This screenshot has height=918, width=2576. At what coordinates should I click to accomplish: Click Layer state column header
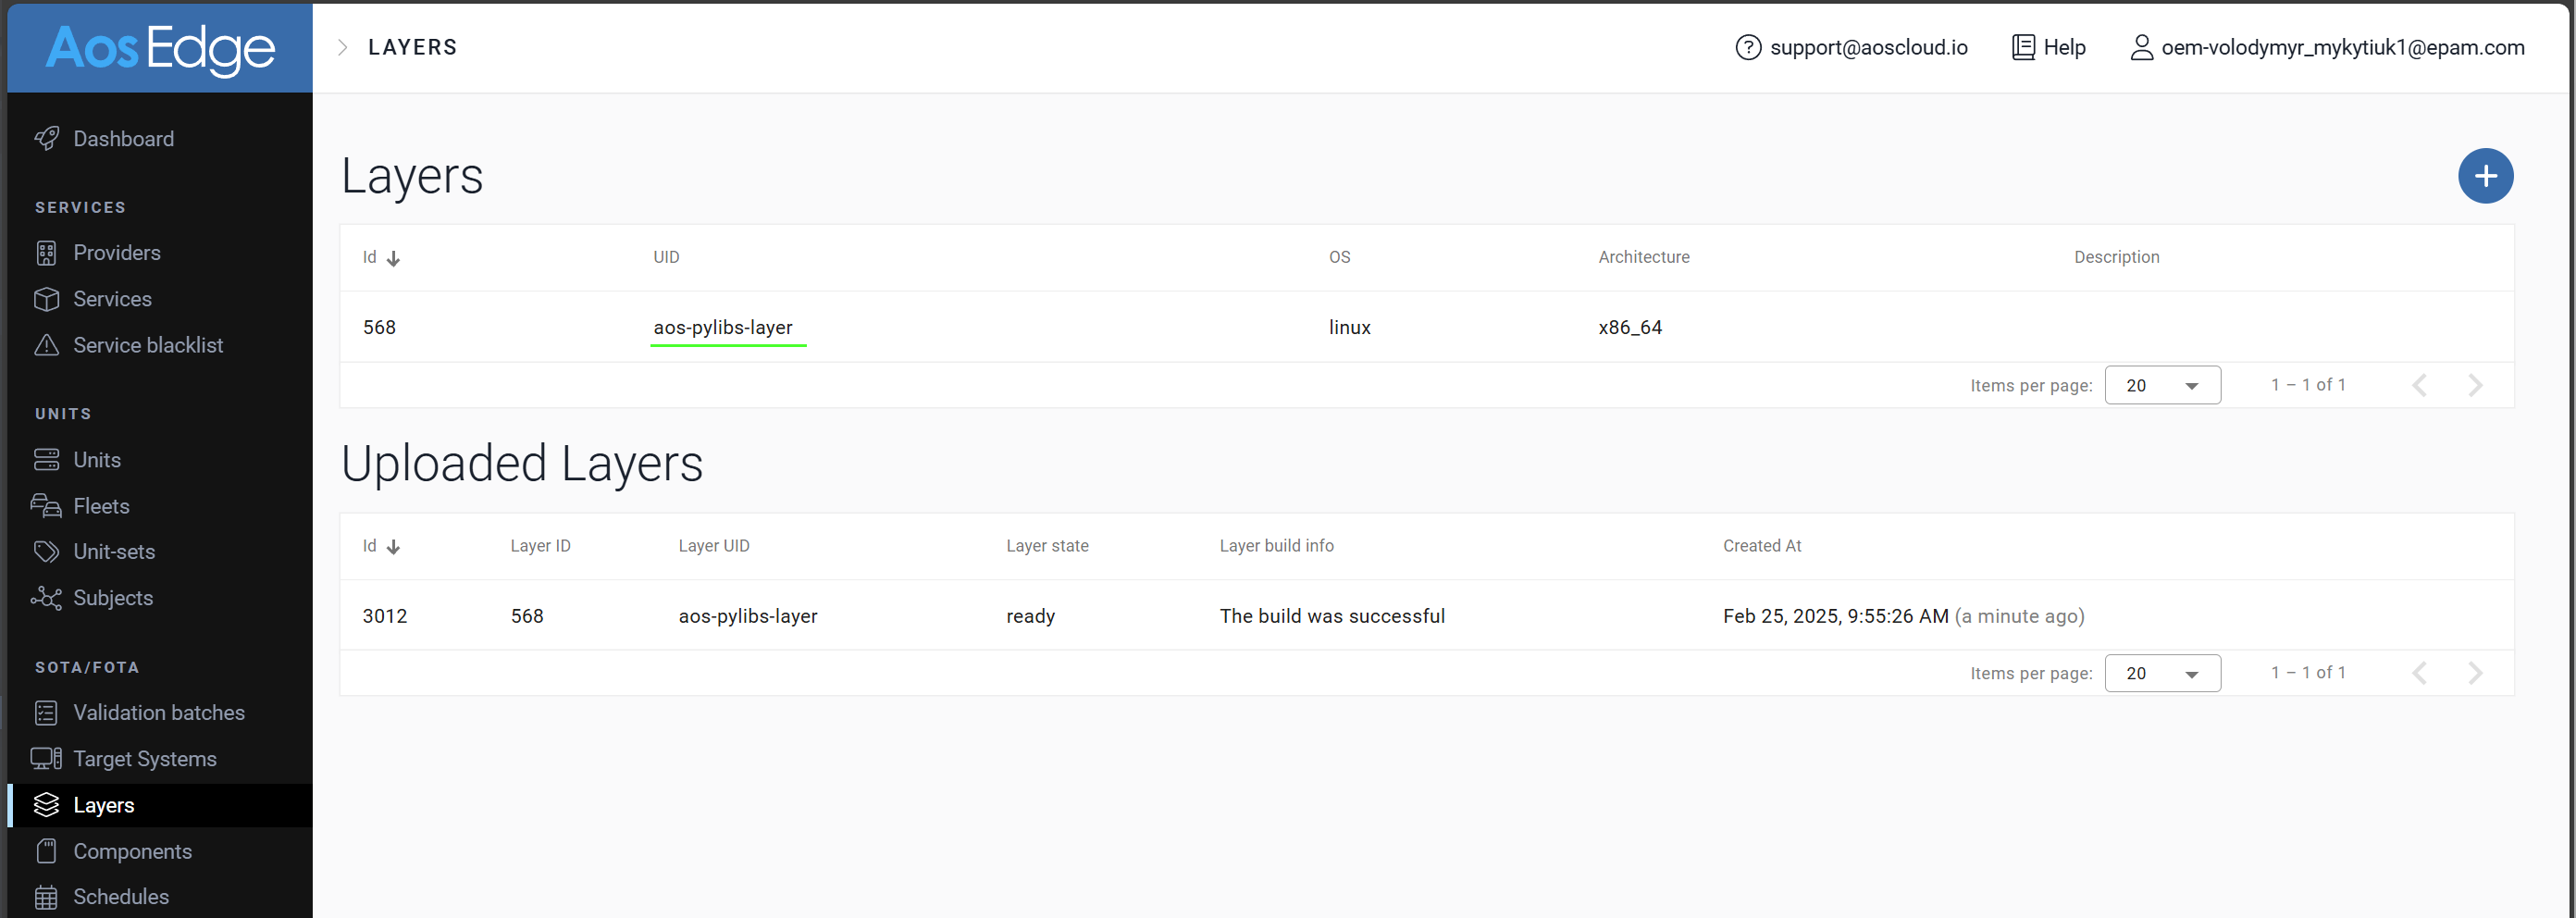point(1047,546)
